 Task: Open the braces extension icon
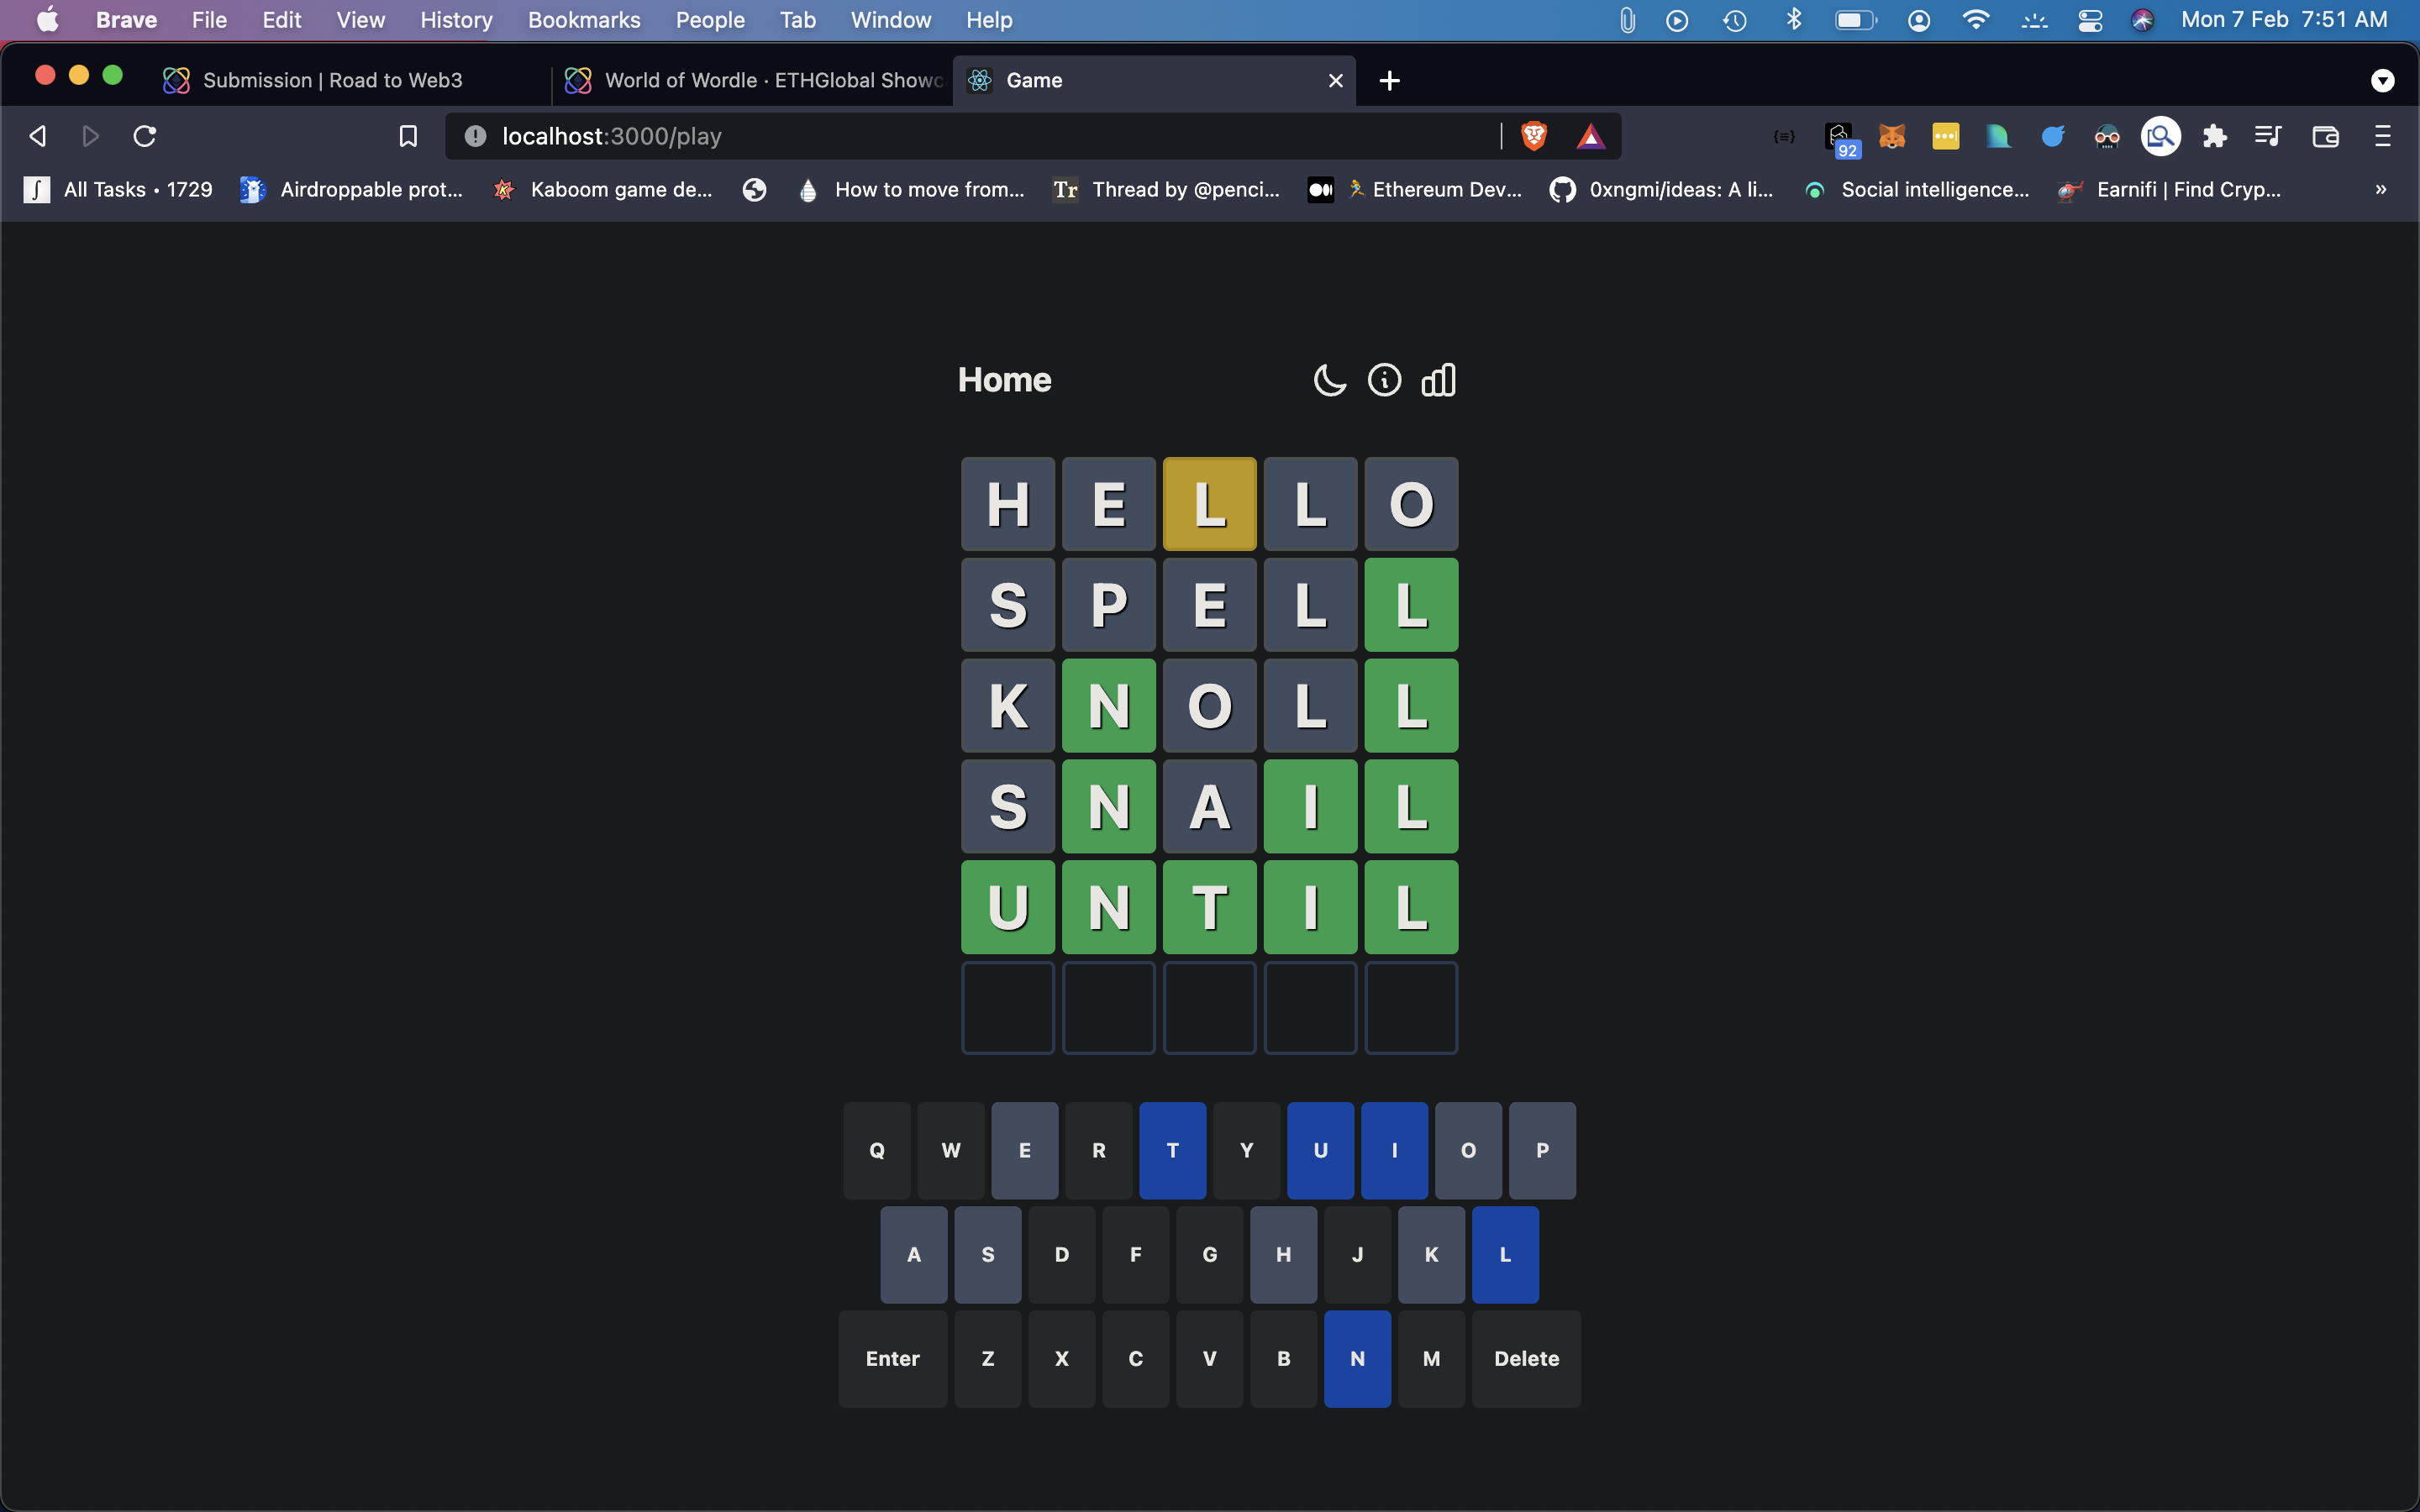point(1784,136)
